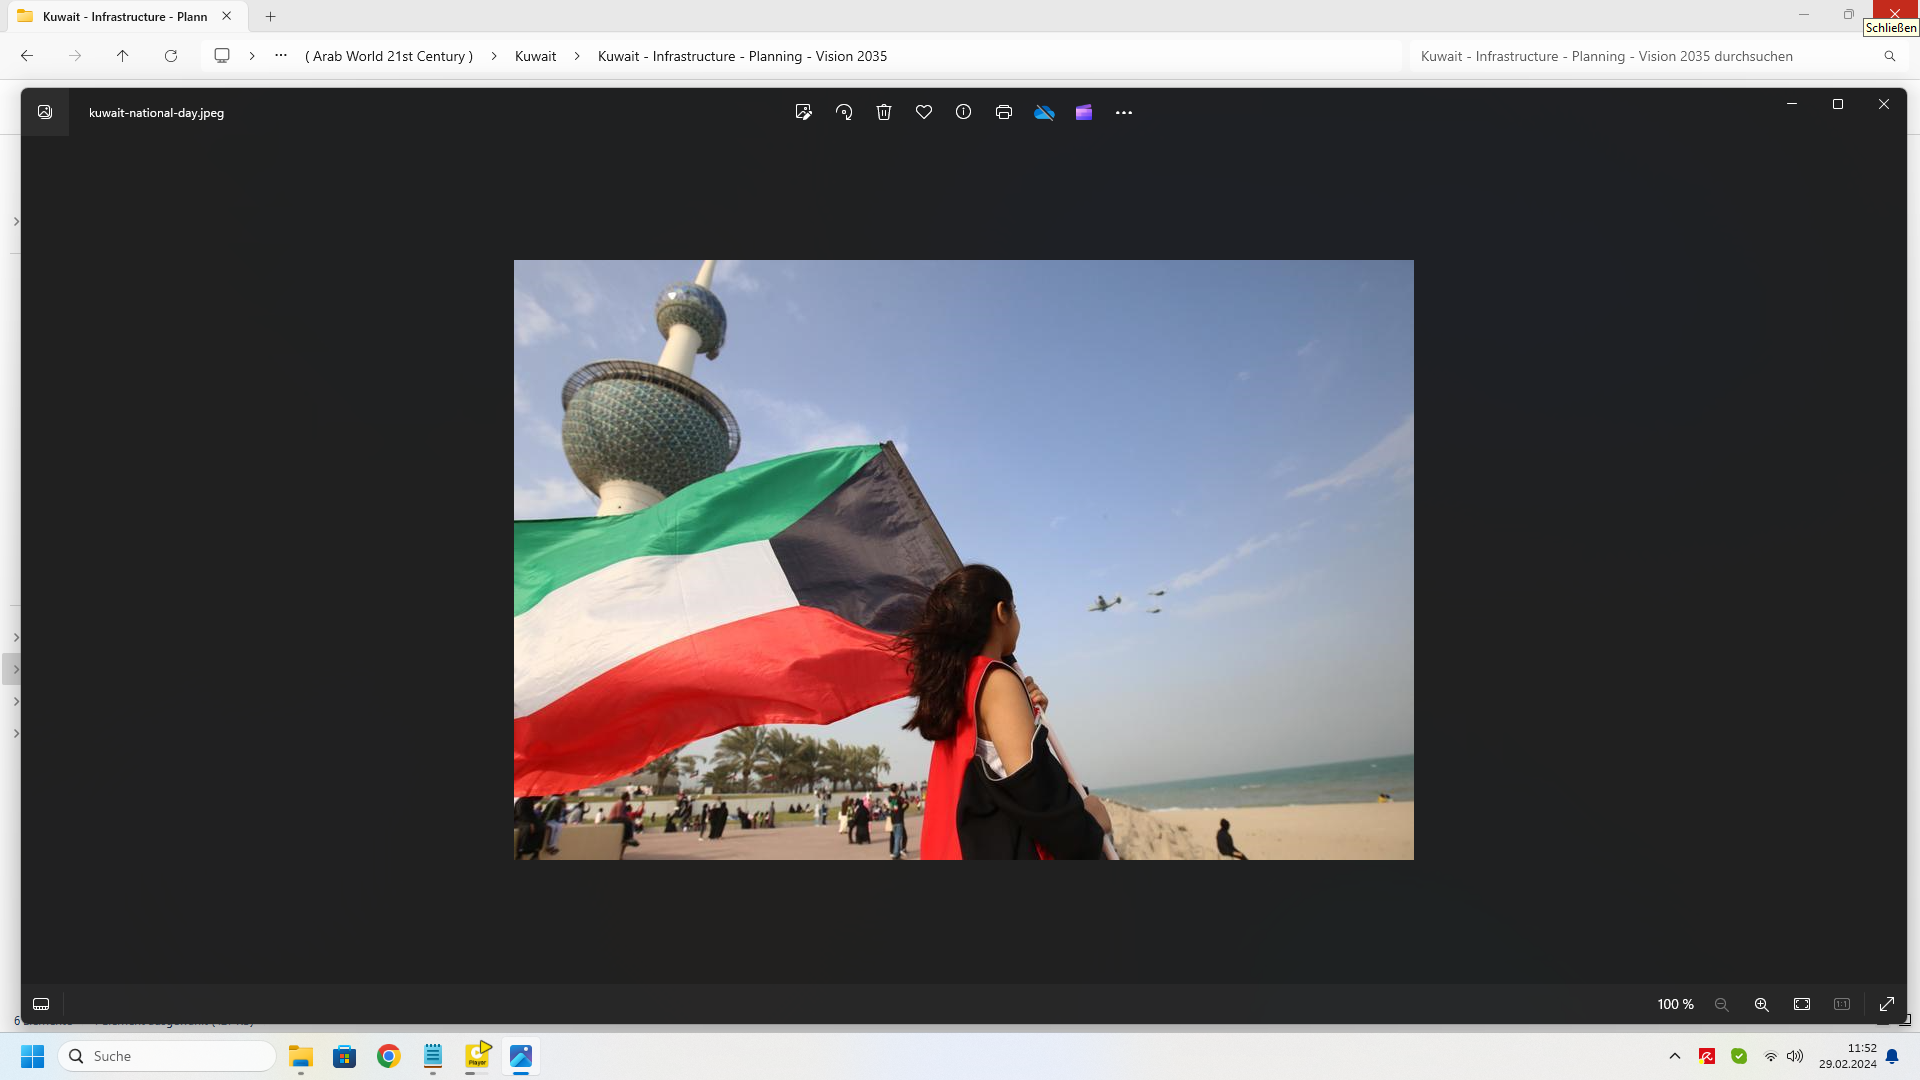The width and height of the screenshot is (1920, 1080).
Task: Add a new File Explorer tab
Action: [270, 16]
